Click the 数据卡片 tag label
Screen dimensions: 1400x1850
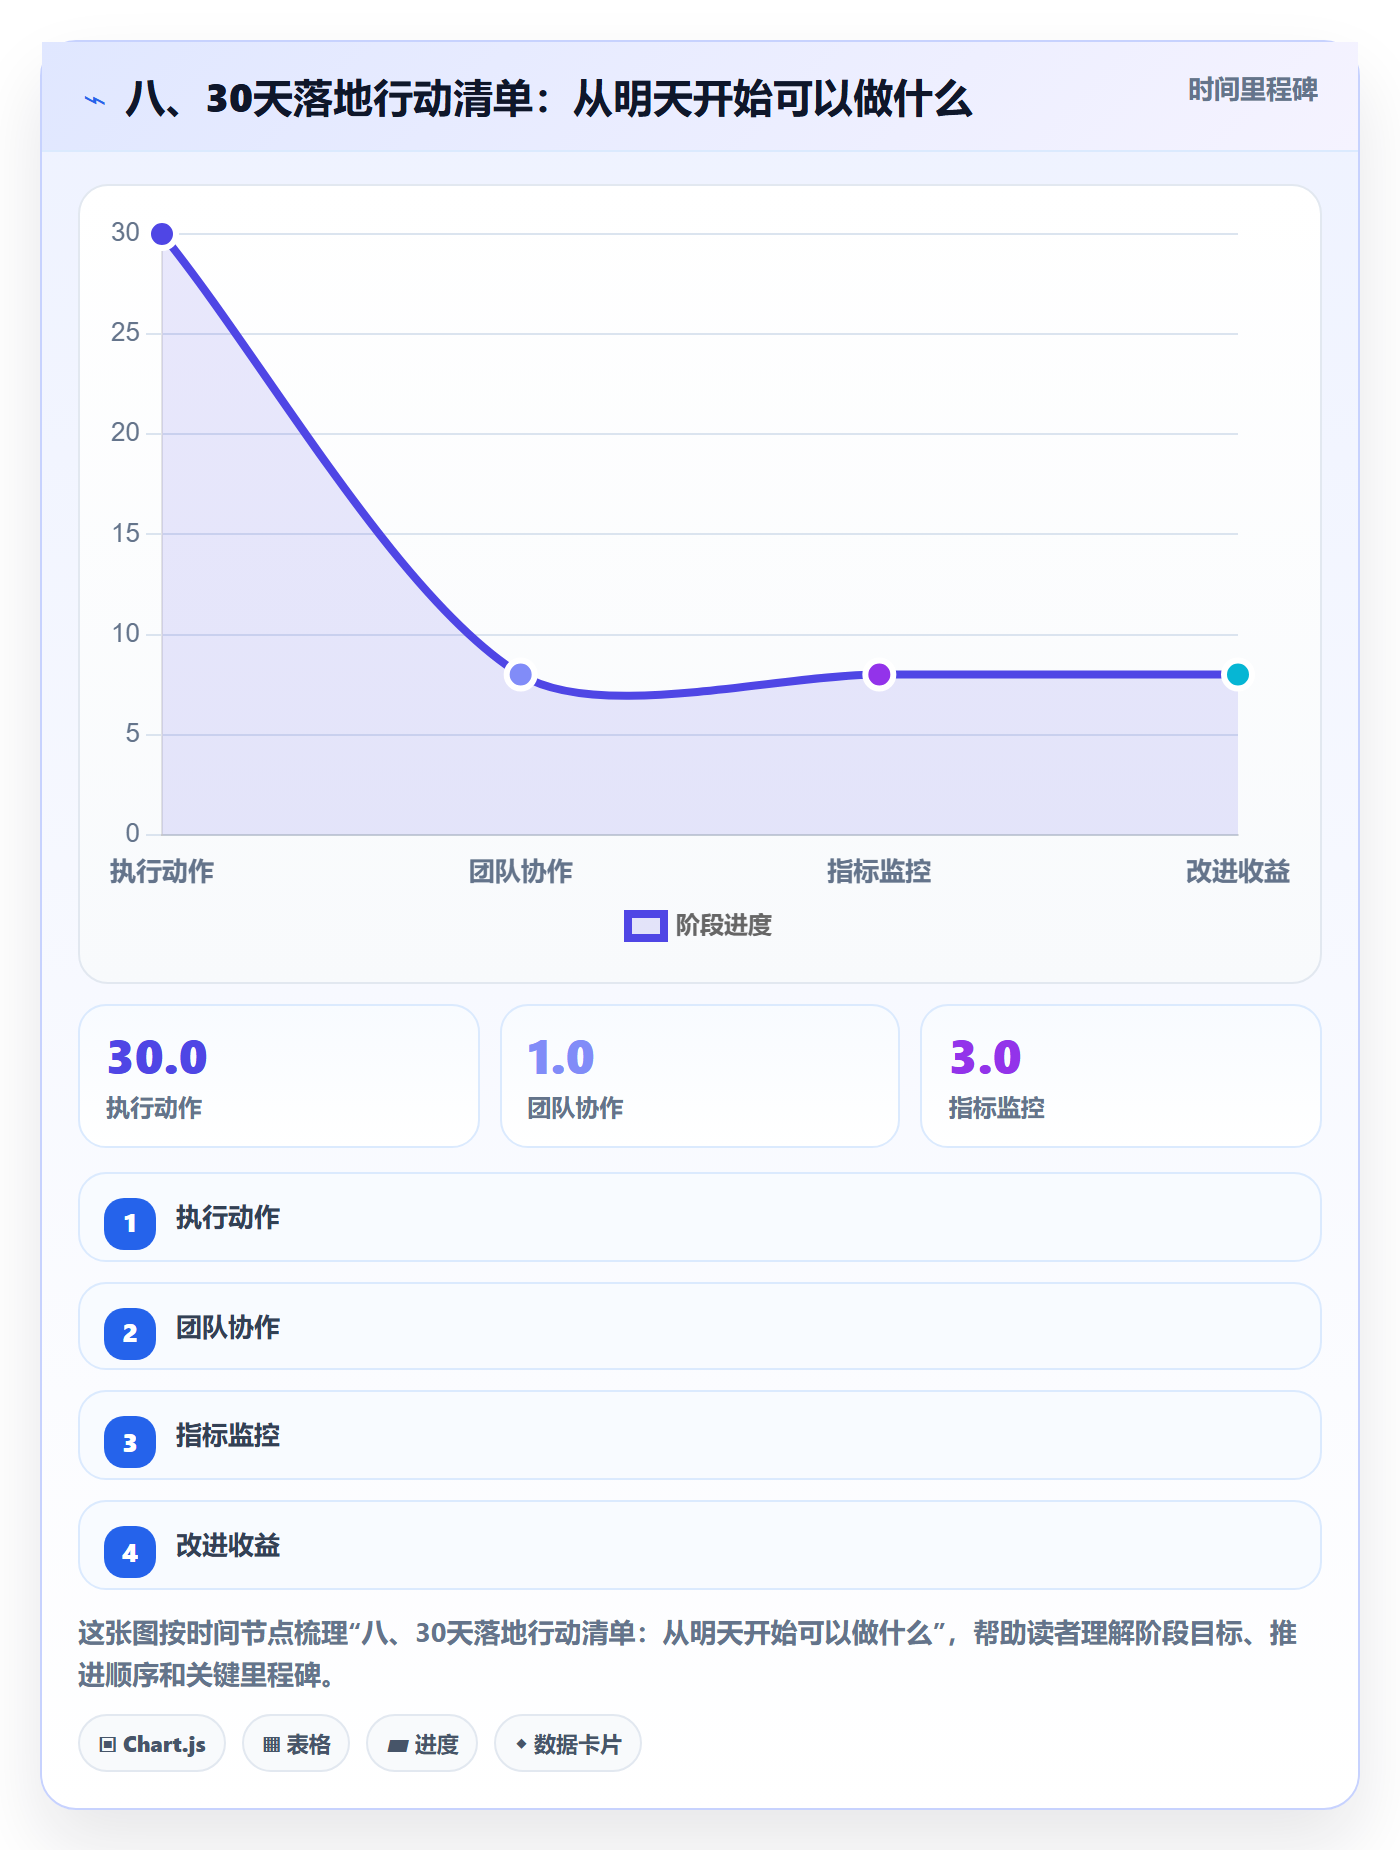(x=577, y=1745)
